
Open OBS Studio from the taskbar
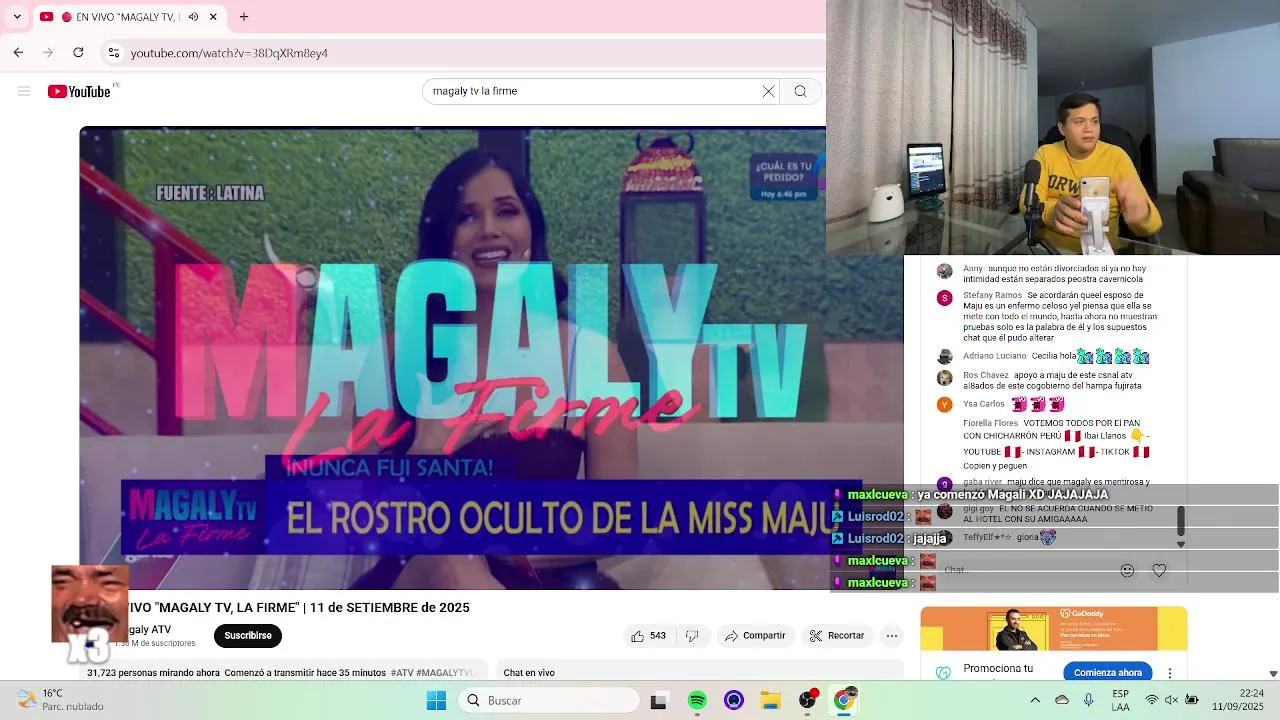coord(808,701)
